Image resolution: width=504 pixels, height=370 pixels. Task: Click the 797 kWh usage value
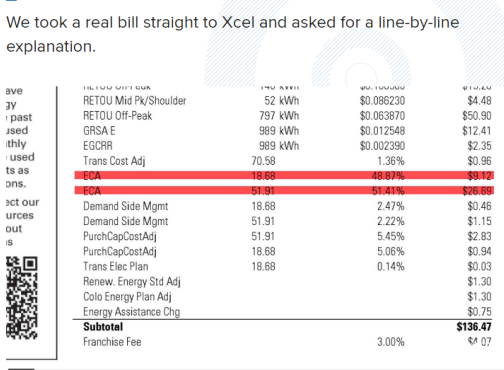coord(279,116)
